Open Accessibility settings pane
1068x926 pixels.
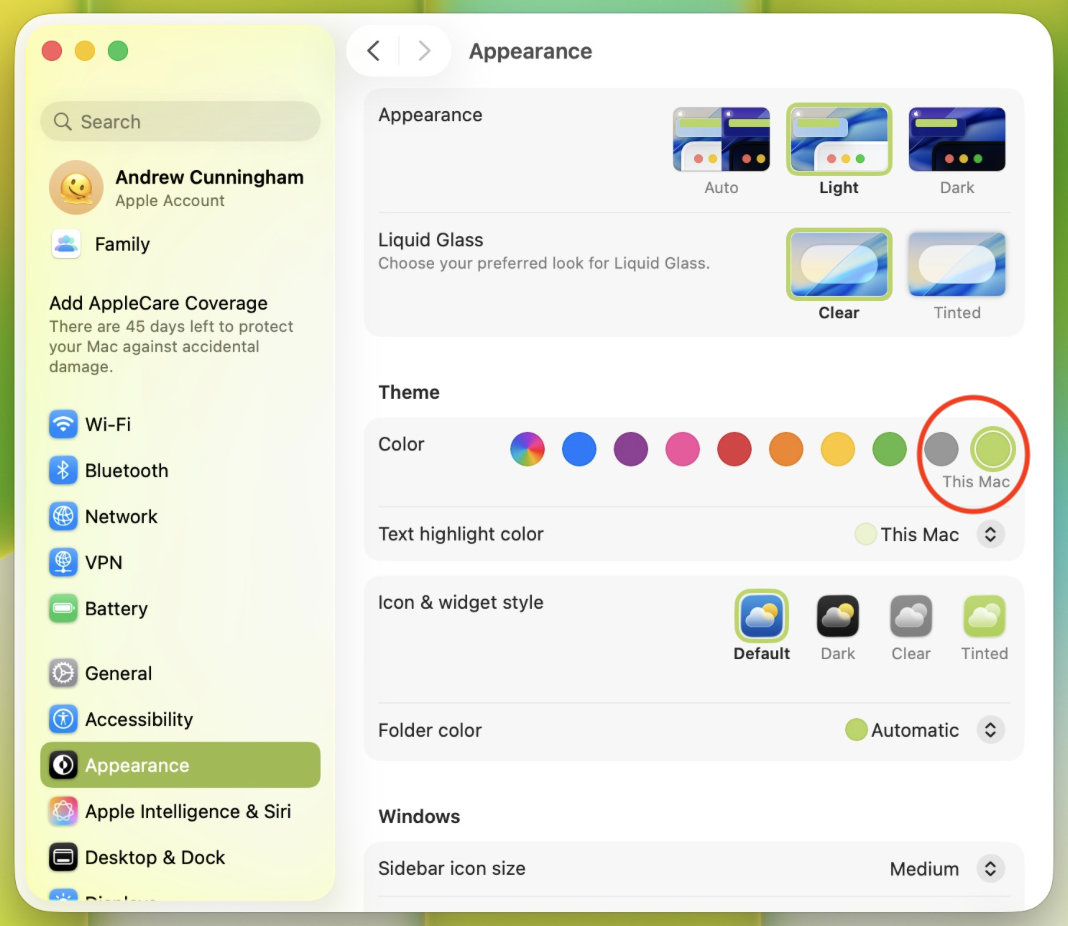point(180,719)
